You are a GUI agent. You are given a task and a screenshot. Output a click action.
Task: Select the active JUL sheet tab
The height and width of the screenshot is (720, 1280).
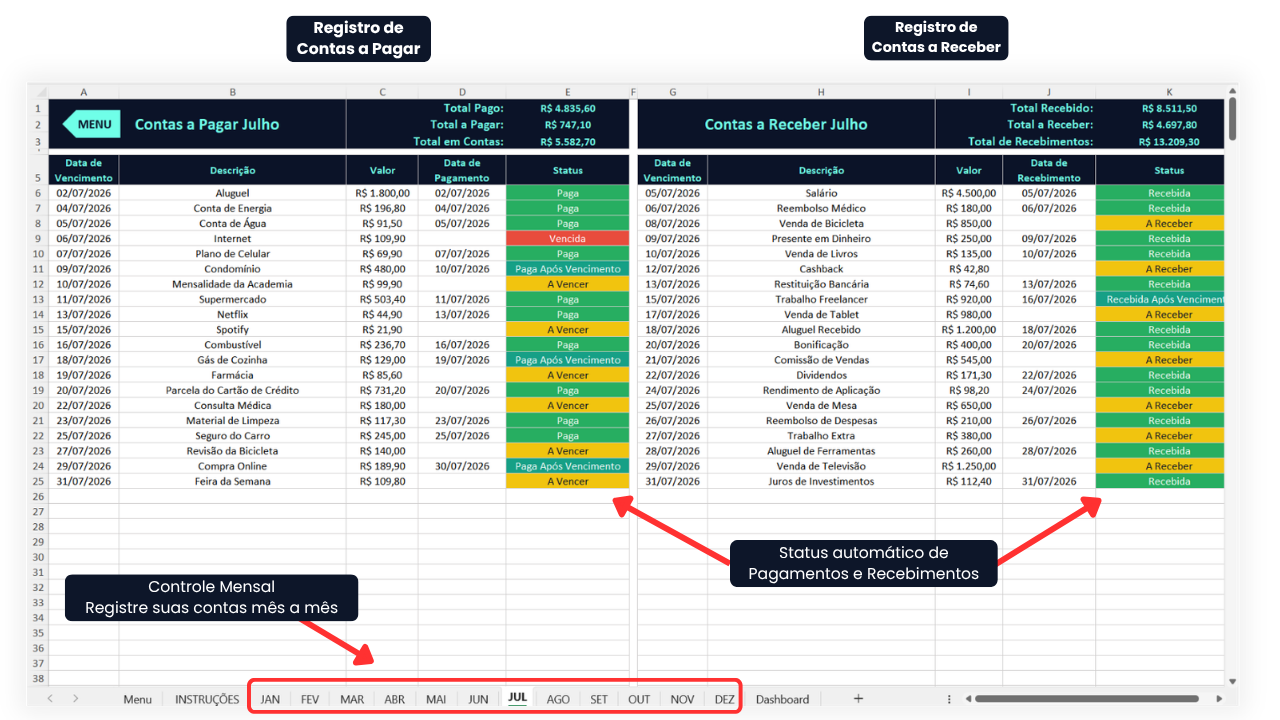pos(517,698)
